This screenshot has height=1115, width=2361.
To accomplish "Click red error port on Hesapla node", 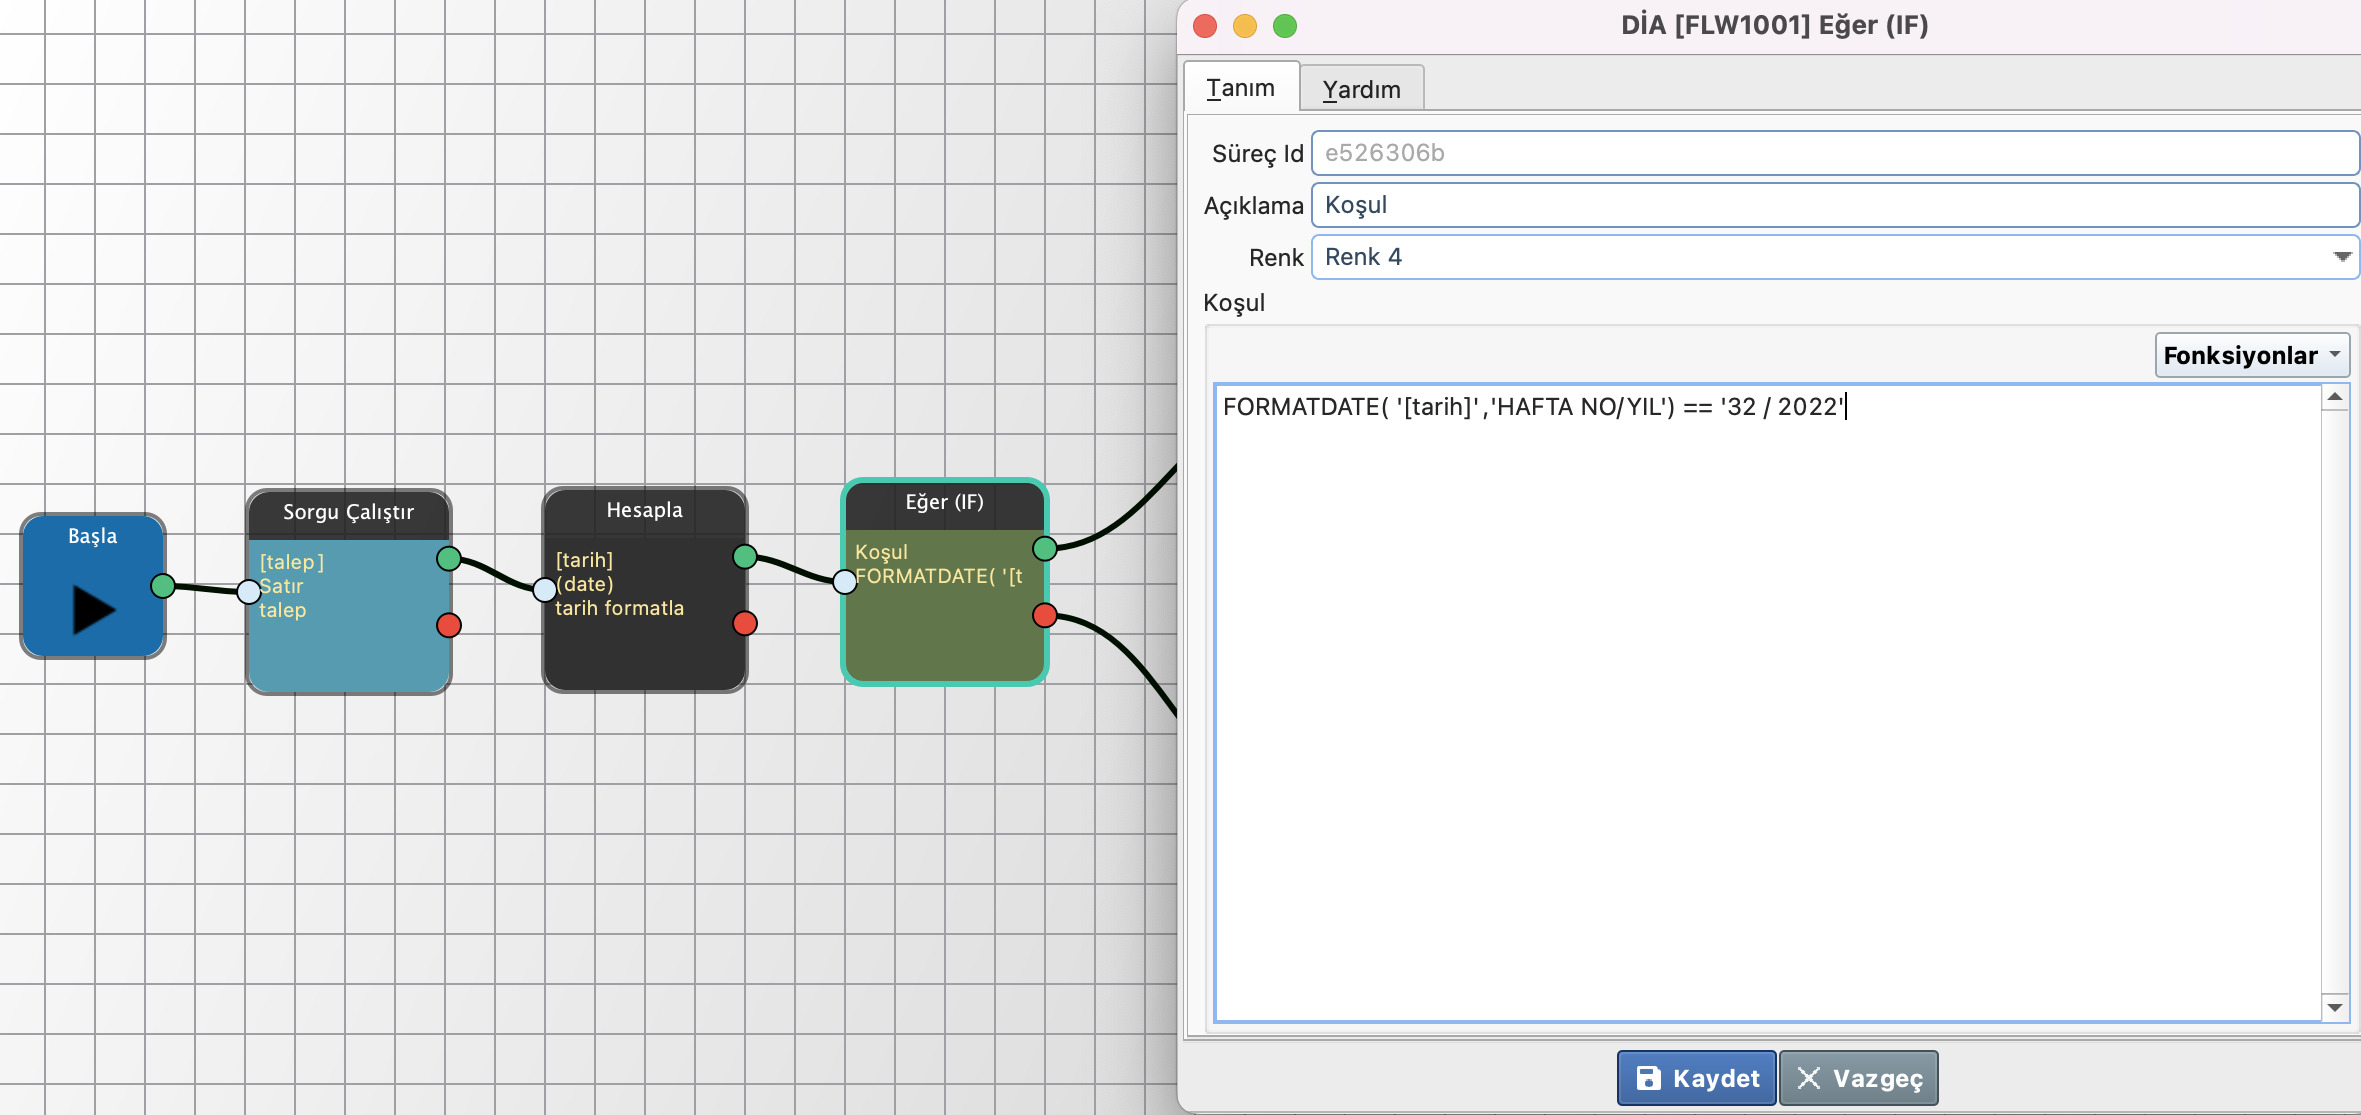I will [745, 624].
